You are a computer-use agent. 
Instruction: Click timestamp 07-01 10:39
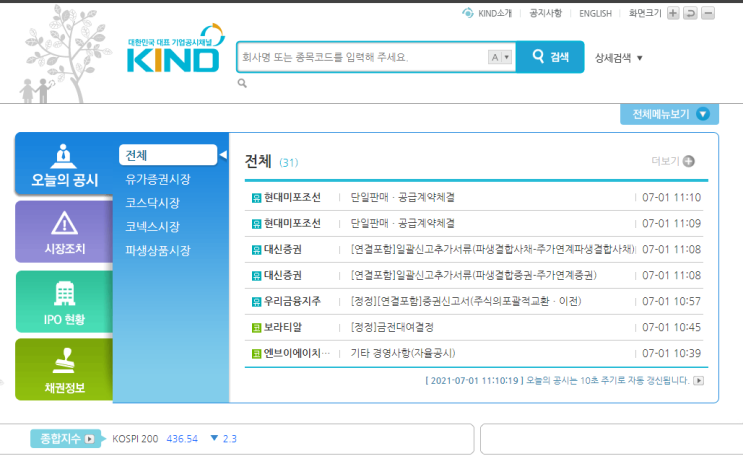click(671, 353)
